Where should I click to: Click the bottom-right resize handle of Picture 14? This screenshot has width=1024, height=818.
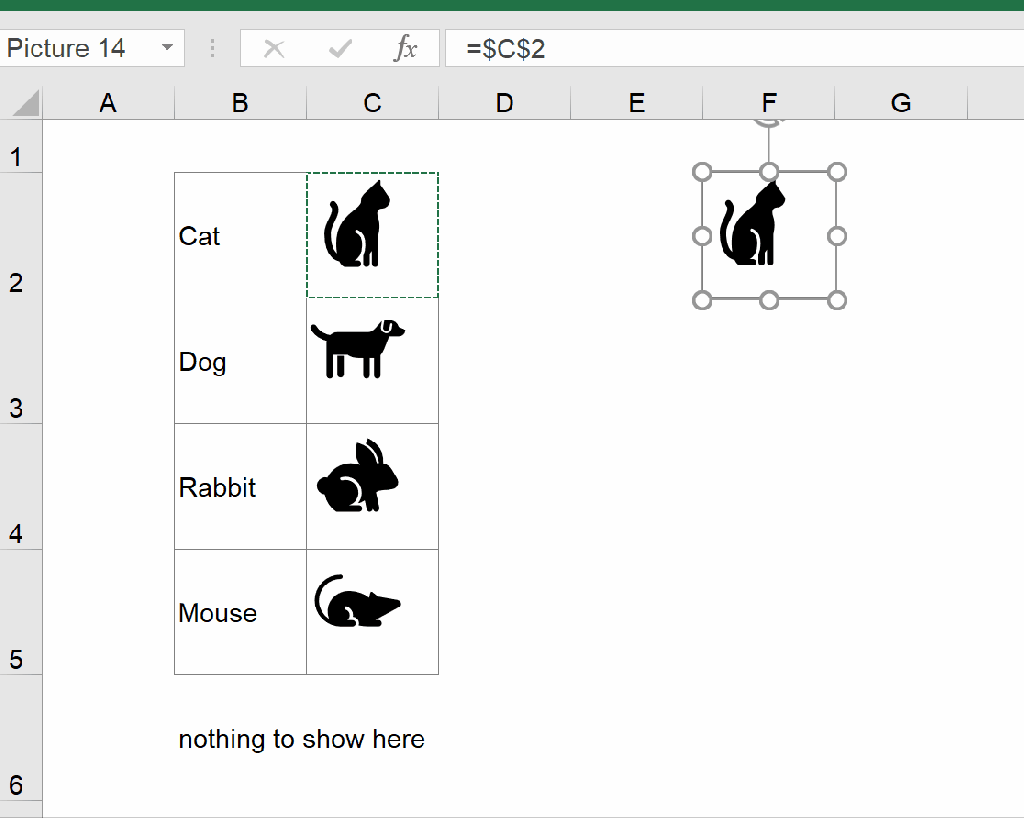(836, 299)
